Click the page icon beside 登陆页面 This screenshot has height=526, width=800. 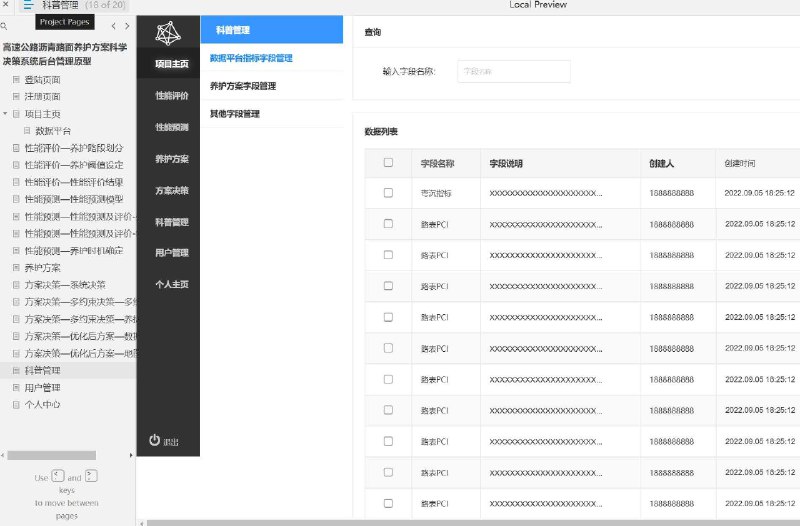coord(16,80)
